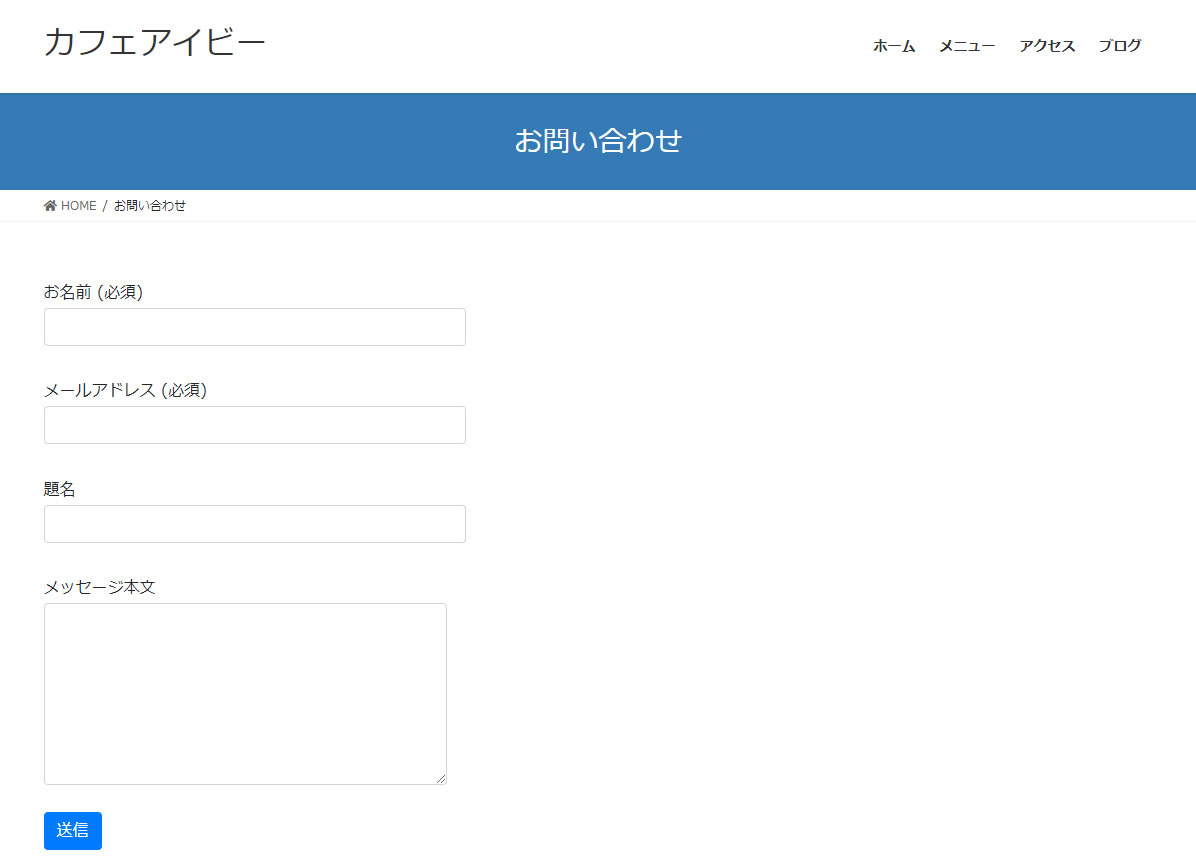Submit the form with 送信 button
The width and height of the screenshot is (1196, 863).
pos(72,830)
